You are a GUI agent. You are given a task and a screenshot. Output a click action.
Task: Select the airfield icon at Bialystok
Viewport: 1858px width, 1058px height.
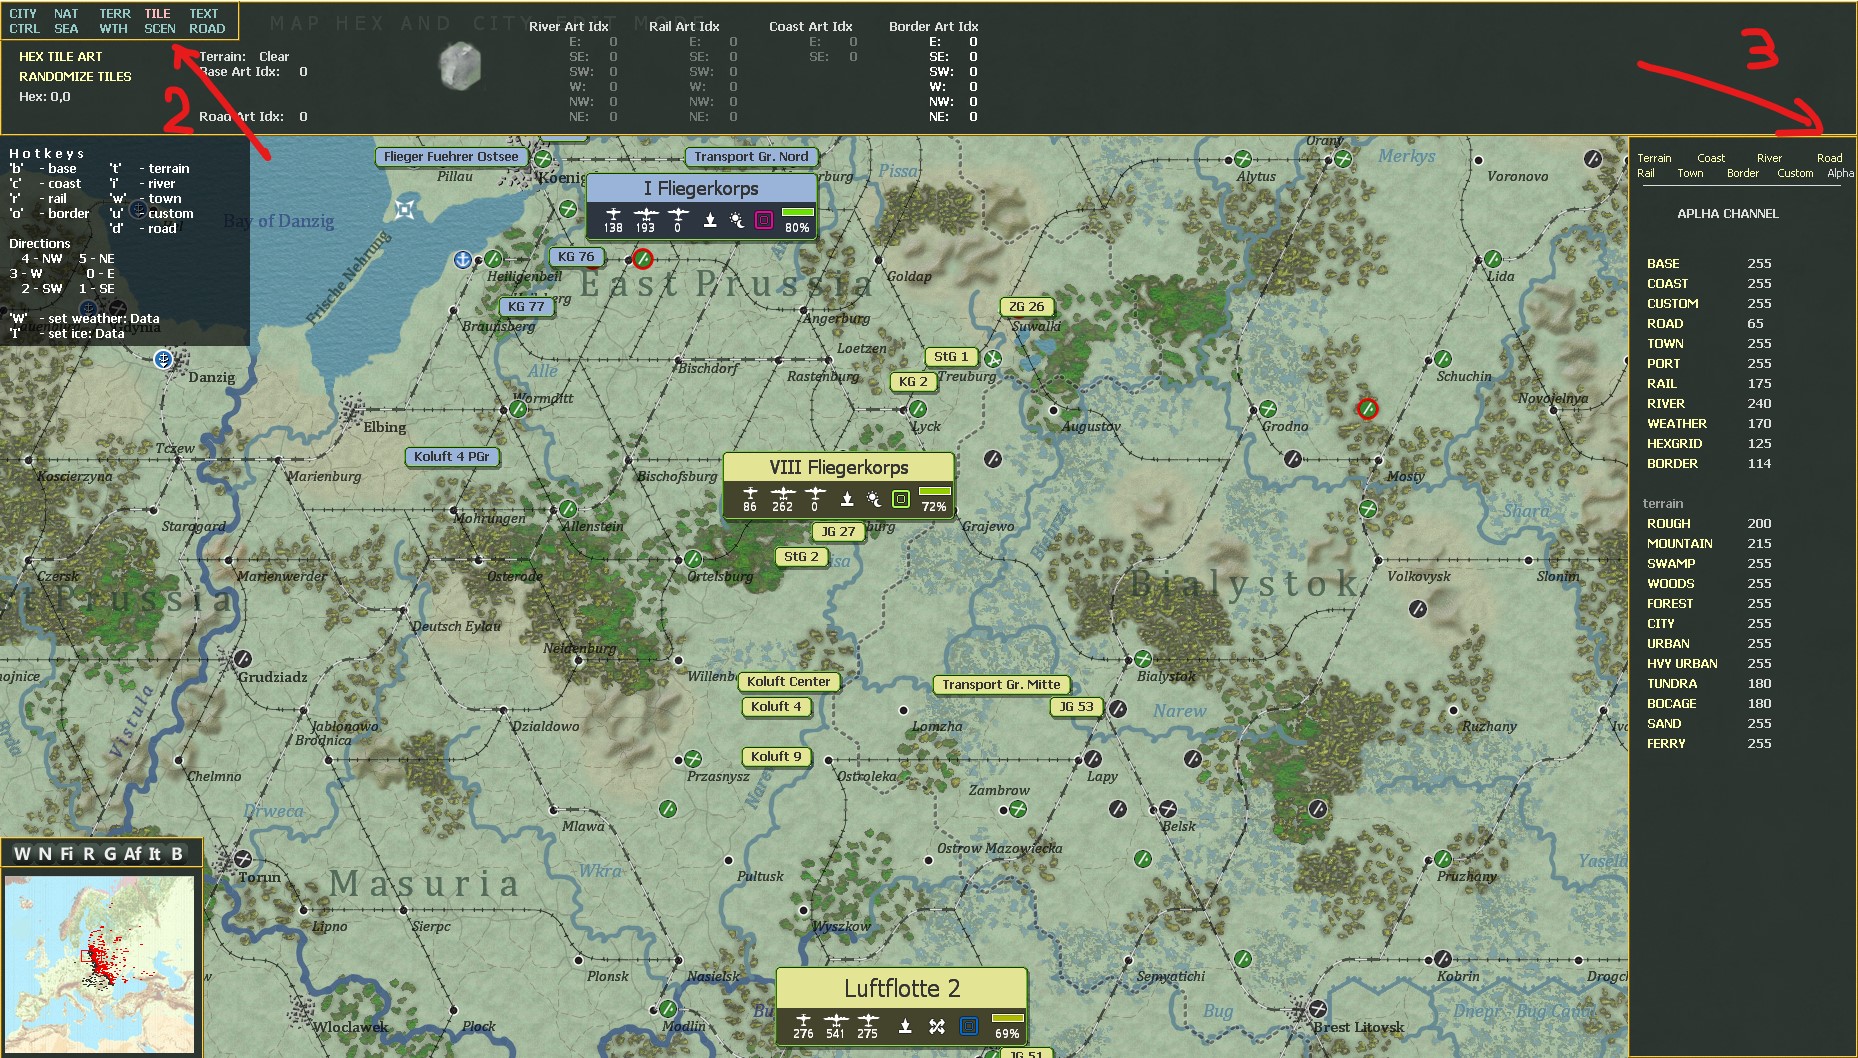1143,659
